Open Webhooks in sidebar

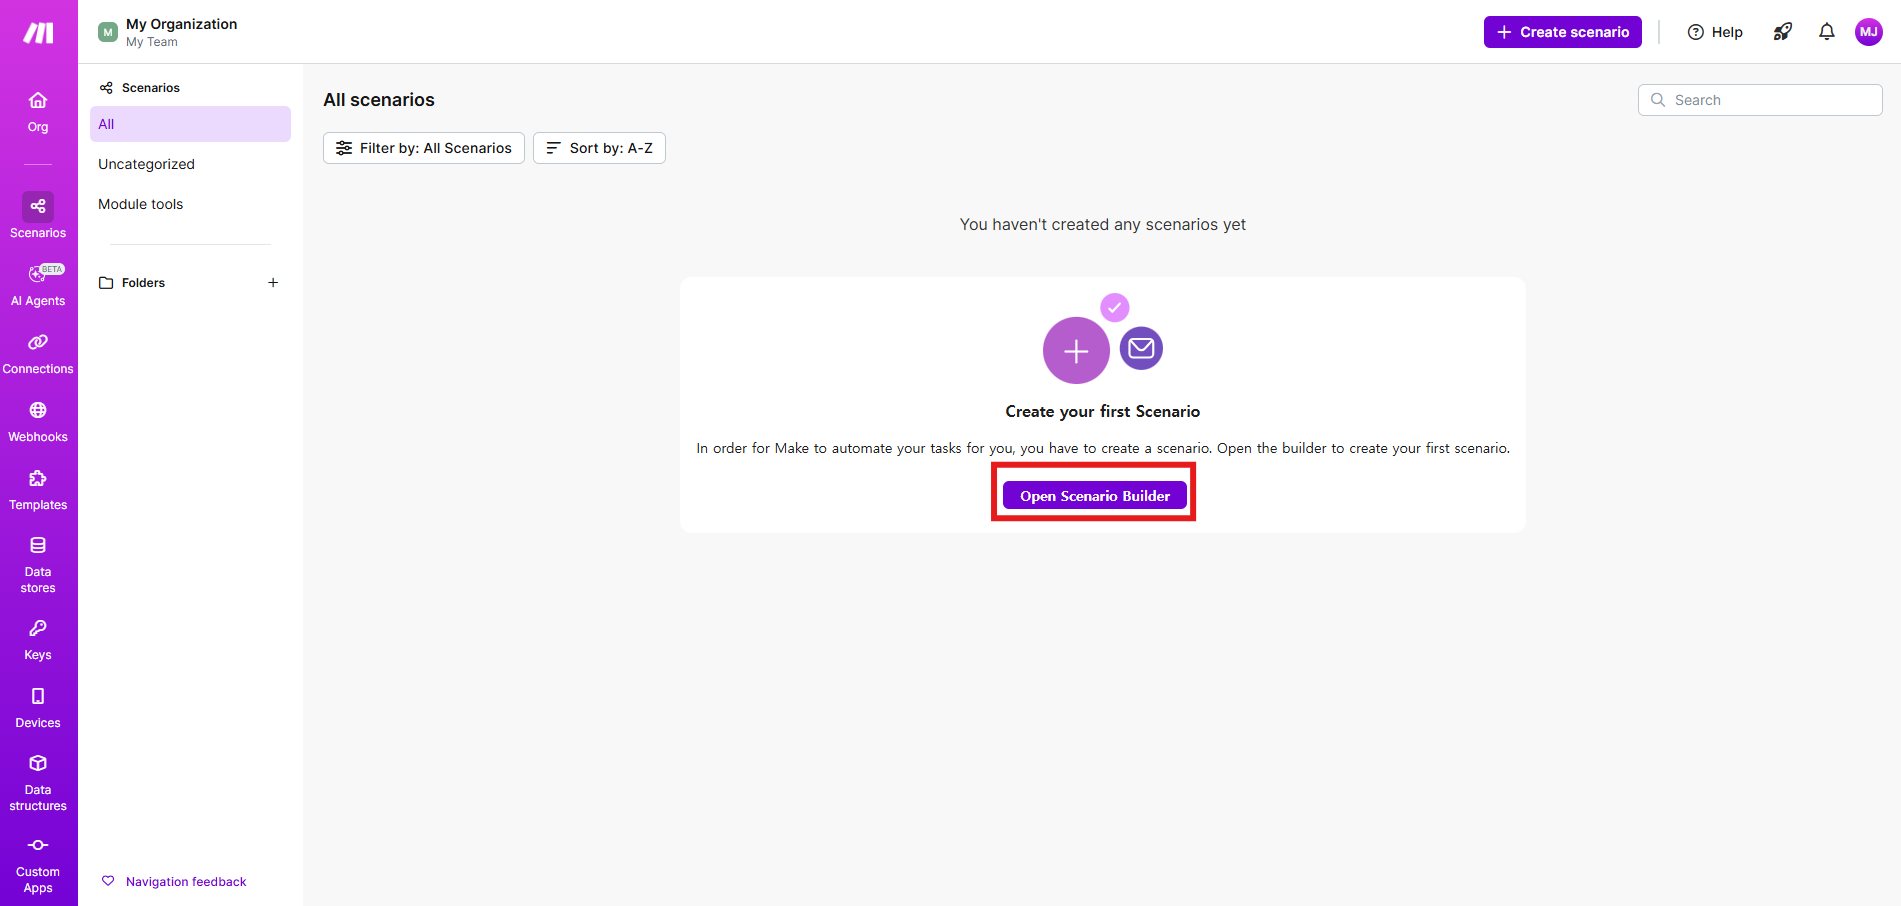point(38,420)
